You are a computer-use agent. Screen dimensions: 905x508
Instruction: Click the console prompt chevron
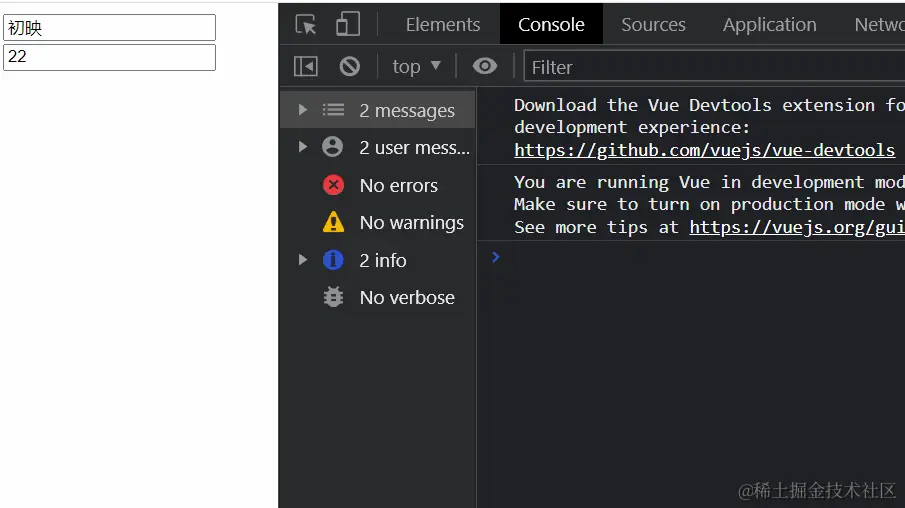pos(495,257)
